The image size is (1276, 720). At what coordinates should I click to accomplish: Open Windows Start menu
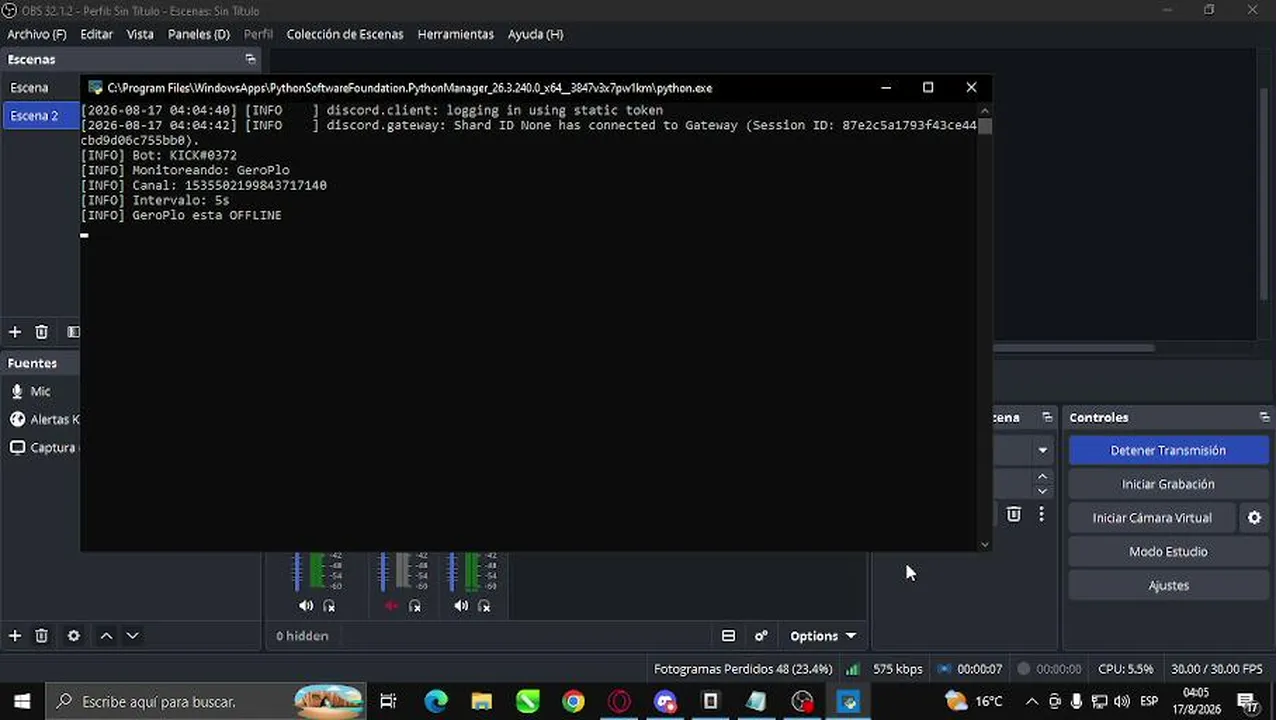pyautogui.click(x=22, y=702)
